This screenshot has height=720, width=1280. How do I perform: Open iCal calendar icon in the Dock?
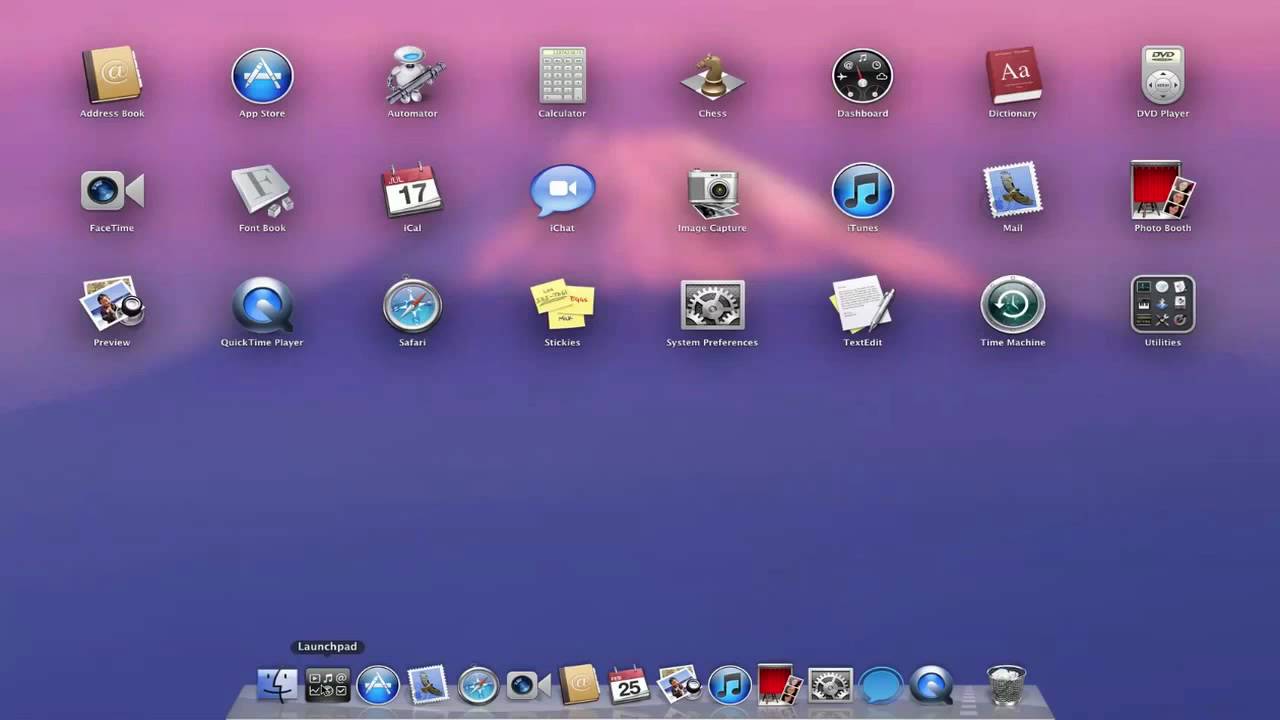(x=629, y=685)
